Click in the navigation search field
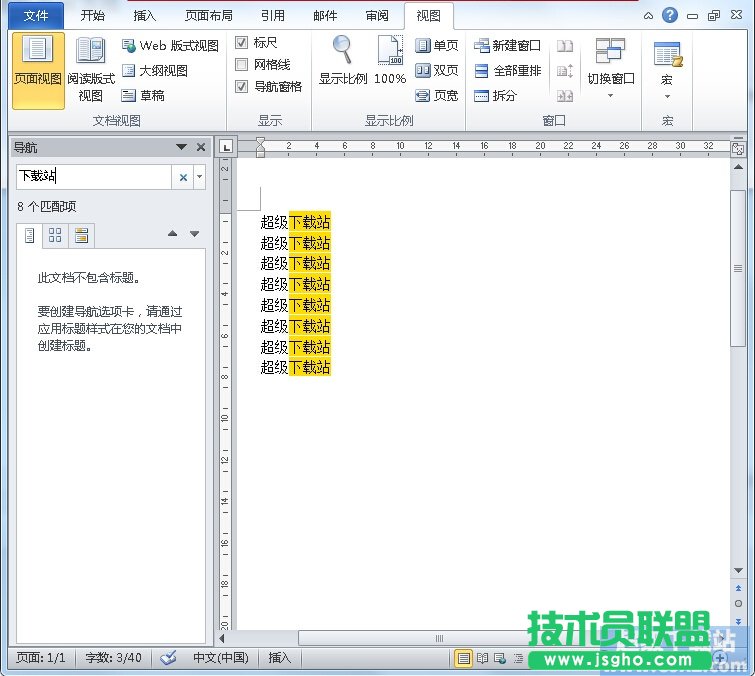The height and width of the screenshot is (676, 755). click(x=93, y=177)
